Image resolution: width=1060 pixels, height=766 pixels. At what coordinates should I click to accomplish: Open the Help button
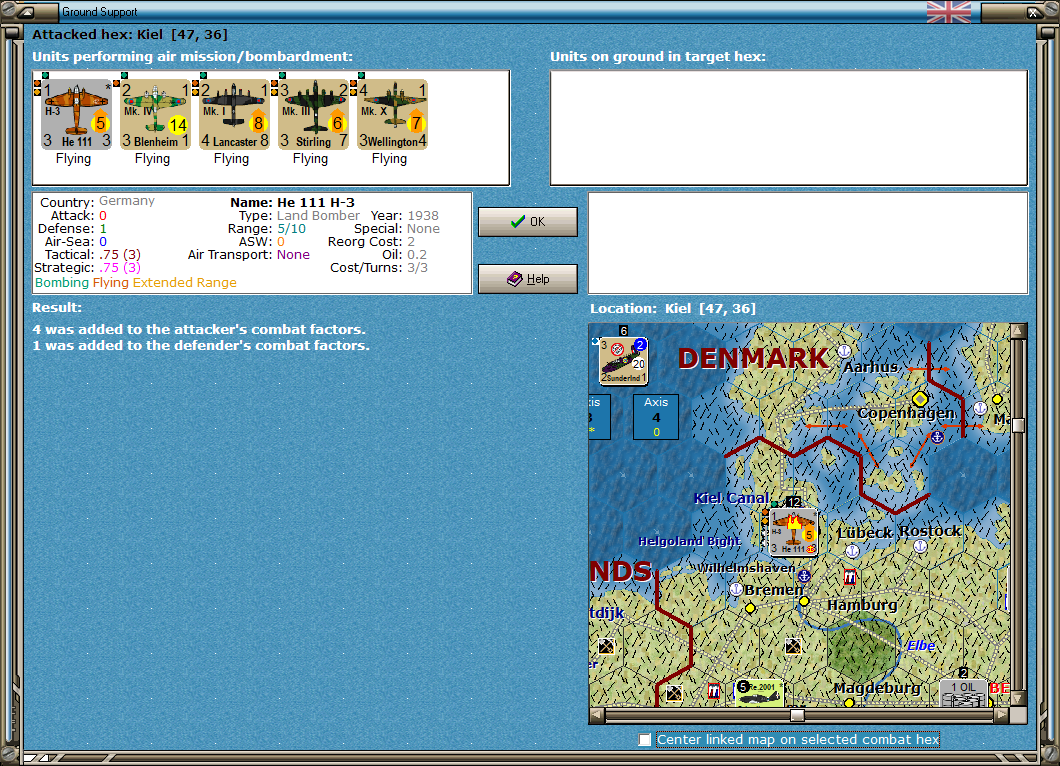click(x=528, y=279)
